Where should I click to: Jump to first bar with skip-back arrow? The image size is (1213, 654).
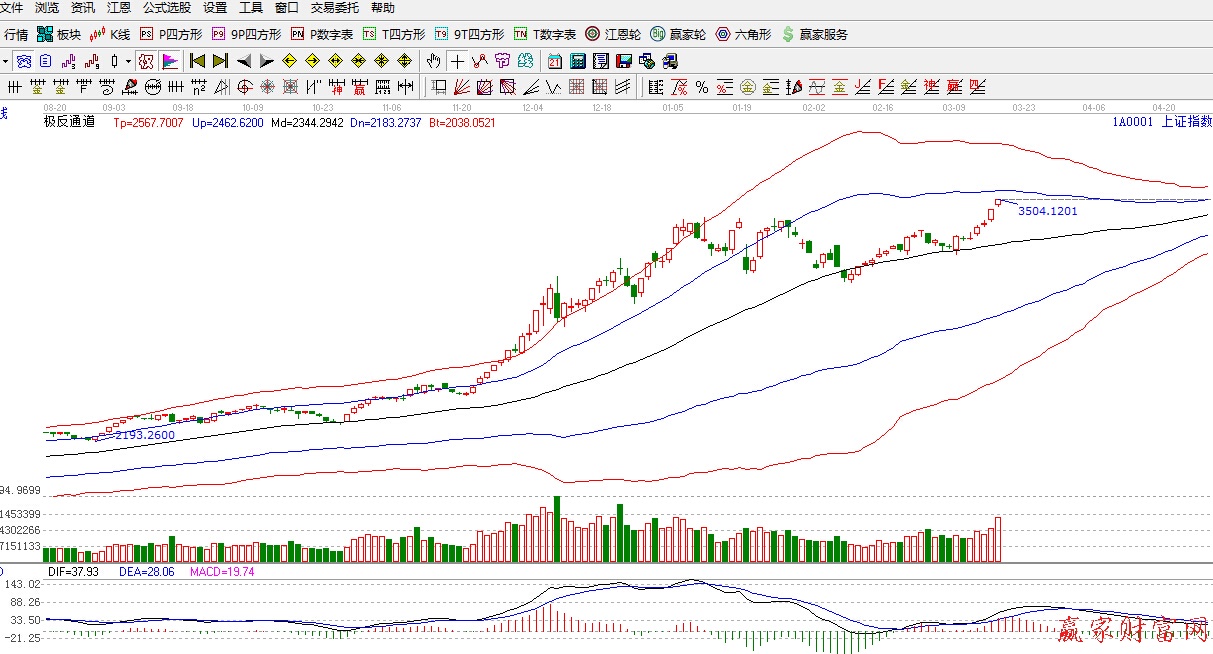pyautogui.click(x=198, y=61)
